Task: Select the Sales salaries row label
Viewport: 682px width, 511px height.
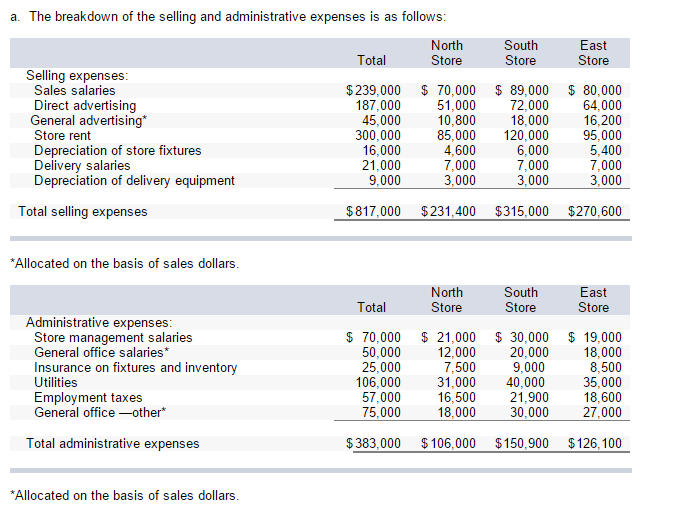Action: pos(74,90)
